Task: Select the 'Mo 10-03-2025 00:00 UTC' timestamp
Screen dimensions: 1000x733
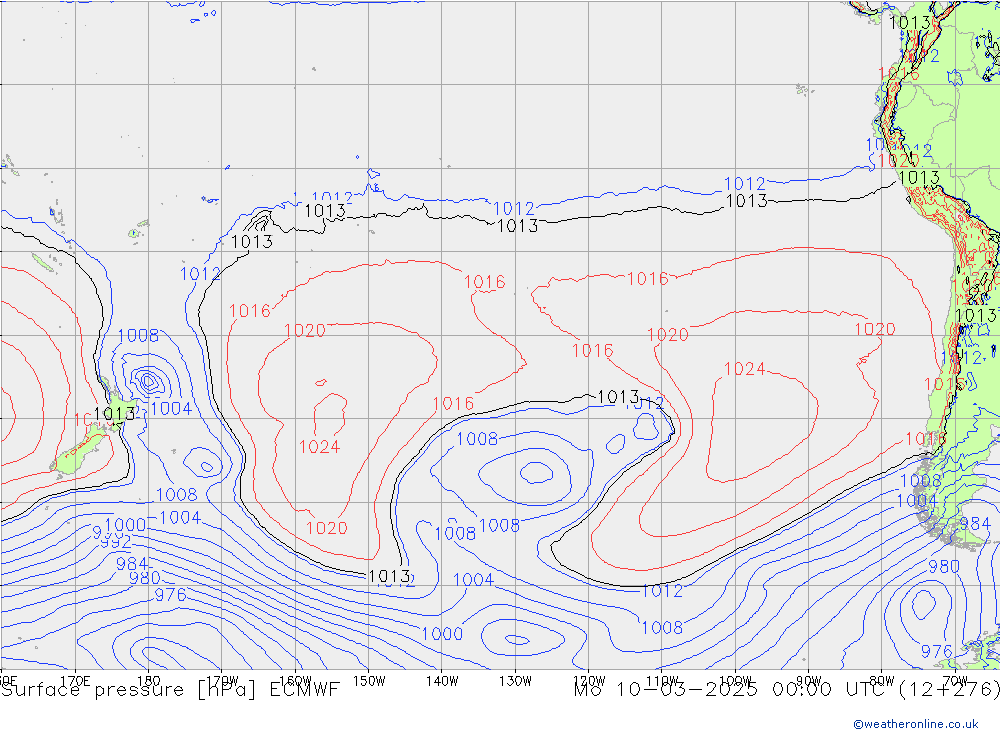Action: point(732,690)
